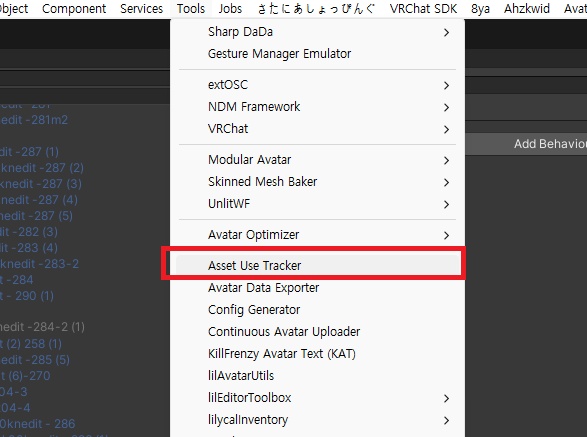Viewport: 587px width, 437px height.
Task: Open the 8ya menu
Action: (x=480, y=9)
